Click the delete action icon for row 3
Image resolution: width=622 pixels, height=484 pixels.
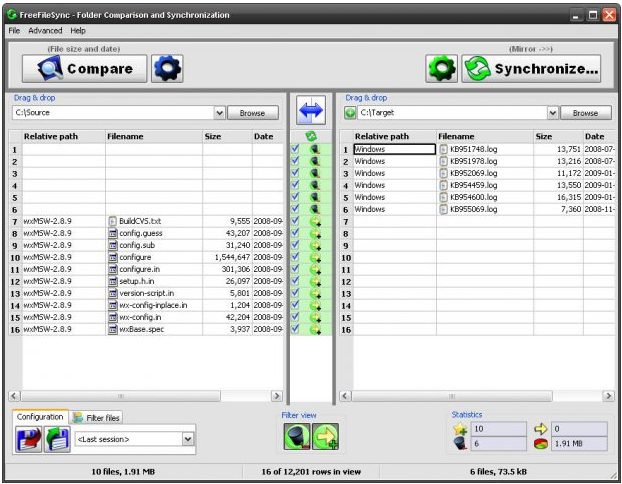(x=315, y=173)
